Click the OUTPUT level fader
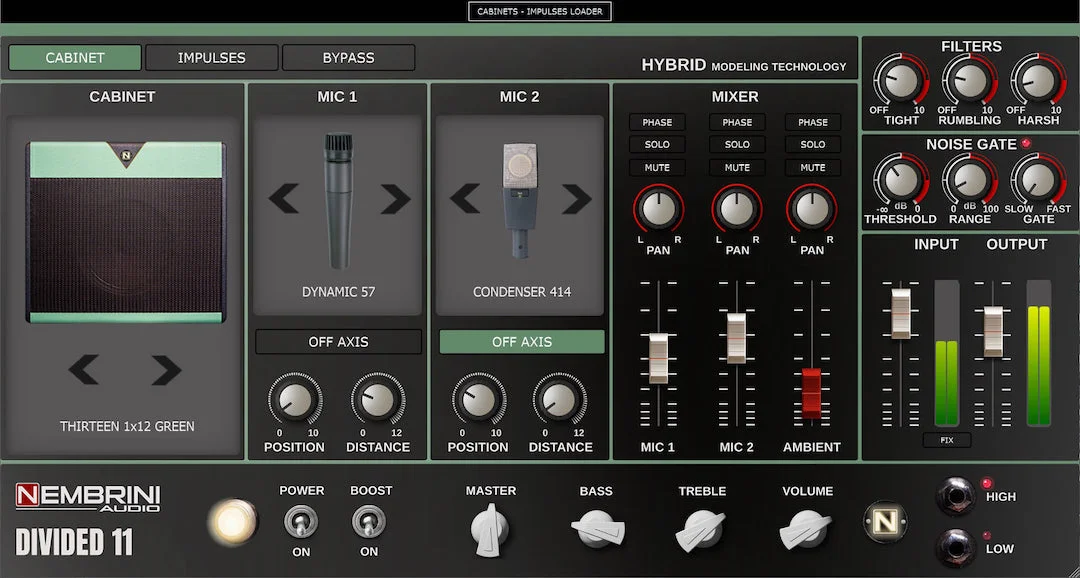1080x578 pixels. [x=993, y=331]
